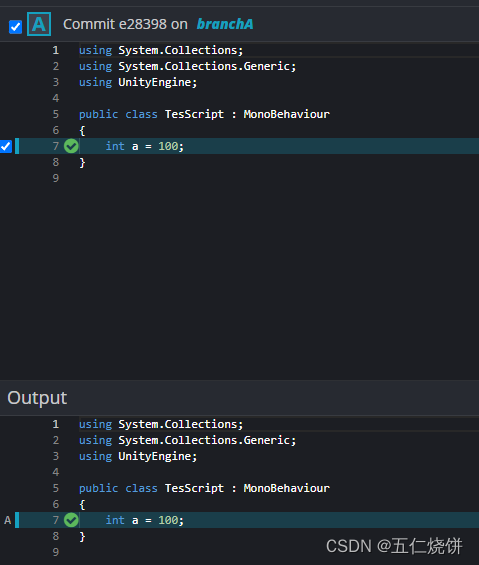Click 'using System.Collections;' in commit pane
The height and width of the screenshot is (565, 479).
click(161, 50)
